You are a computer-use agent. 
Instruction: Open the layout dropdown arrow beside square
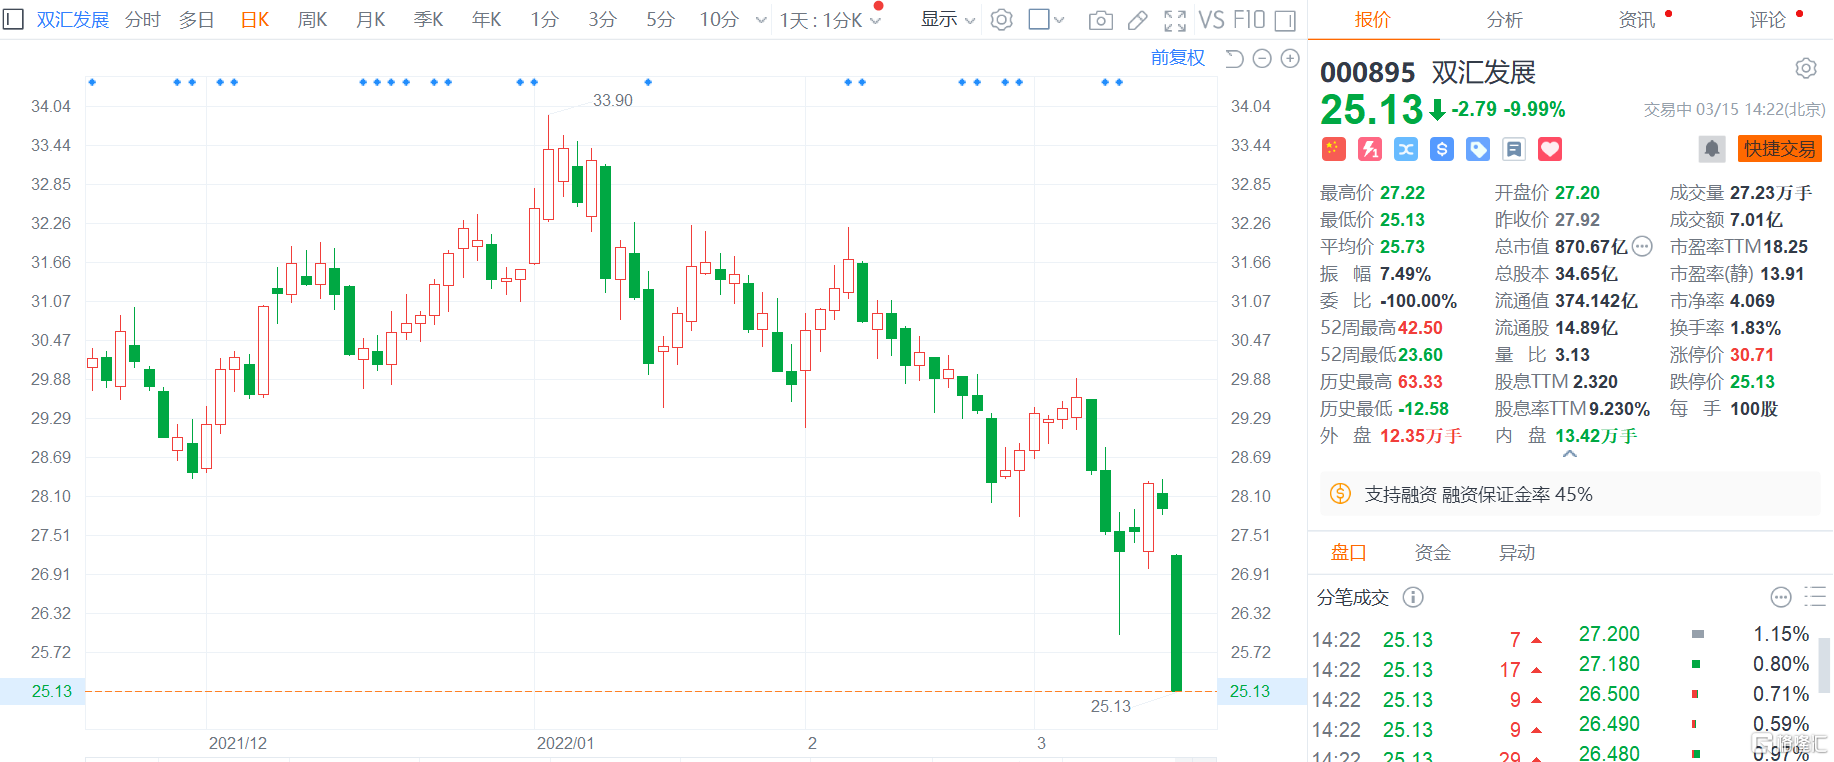pos(1059,20)
